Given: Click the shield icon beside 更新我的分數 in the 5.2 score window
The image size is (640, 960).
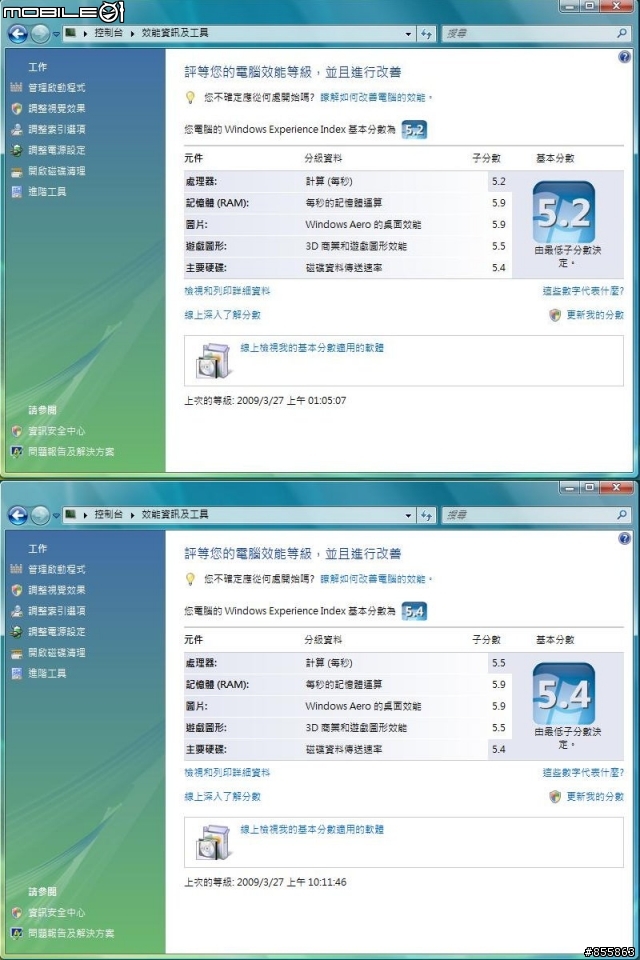Looking at the screenshot, I should (555, 315).
